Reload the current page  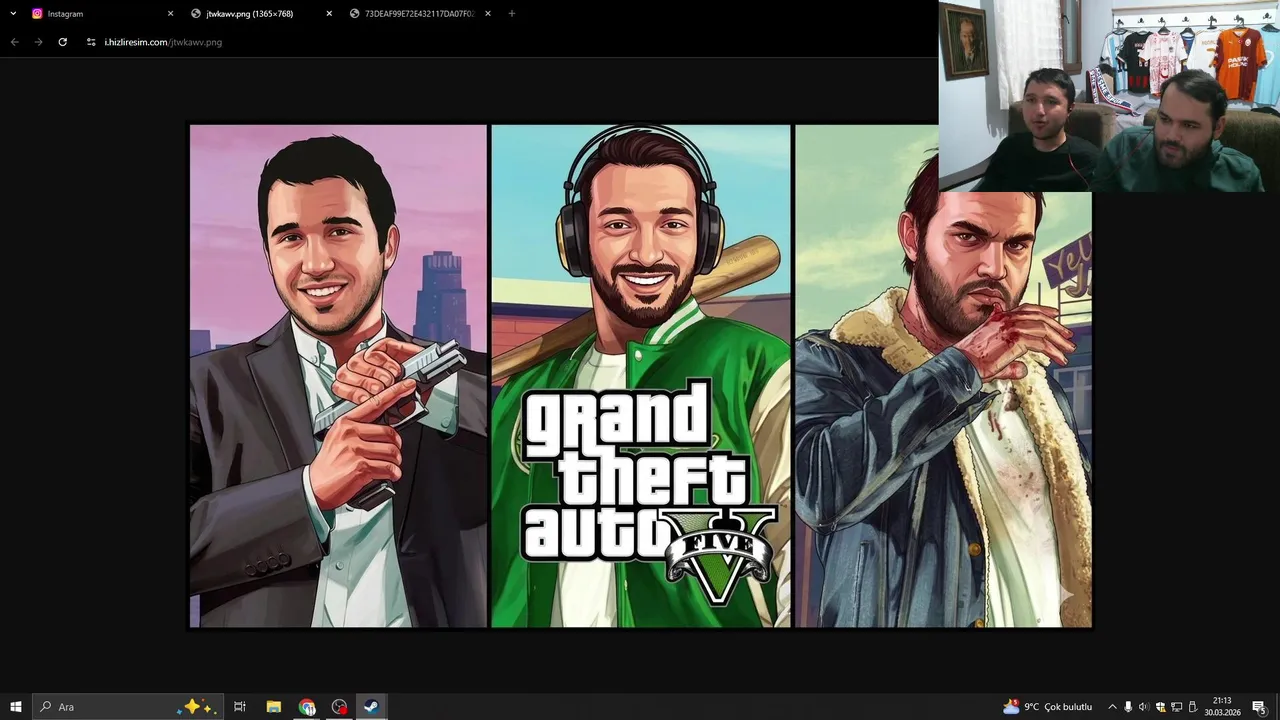[62, 42]
